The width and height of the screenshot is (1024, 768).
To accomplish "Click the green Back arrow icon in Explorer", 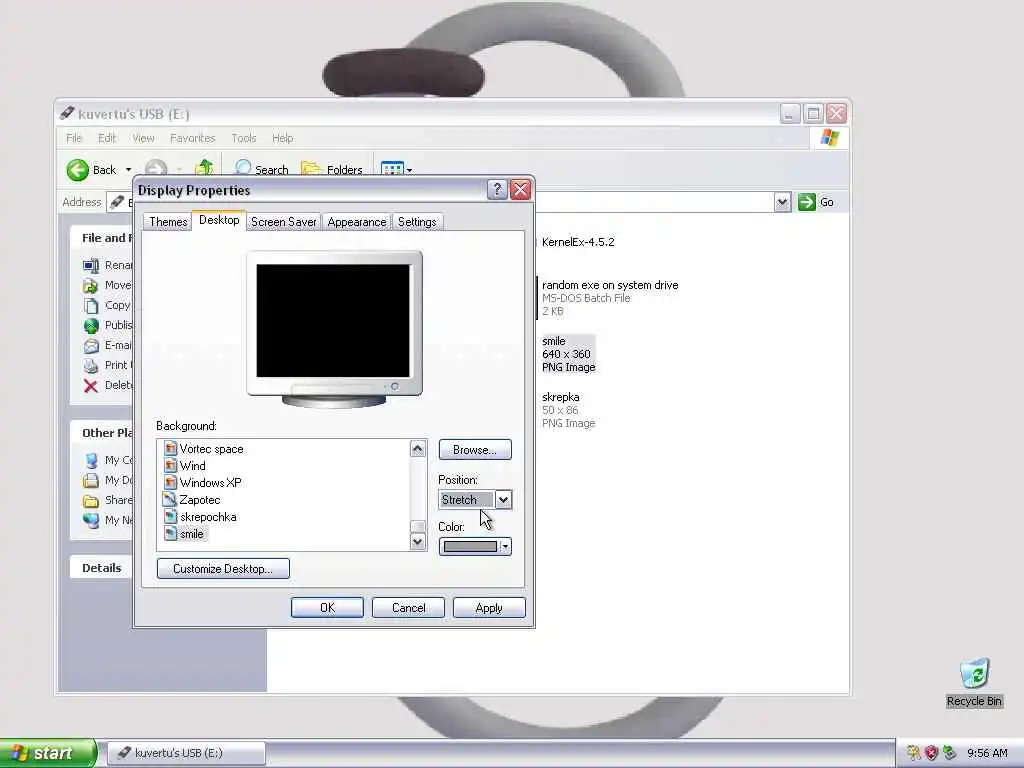I will click(78, 170).
